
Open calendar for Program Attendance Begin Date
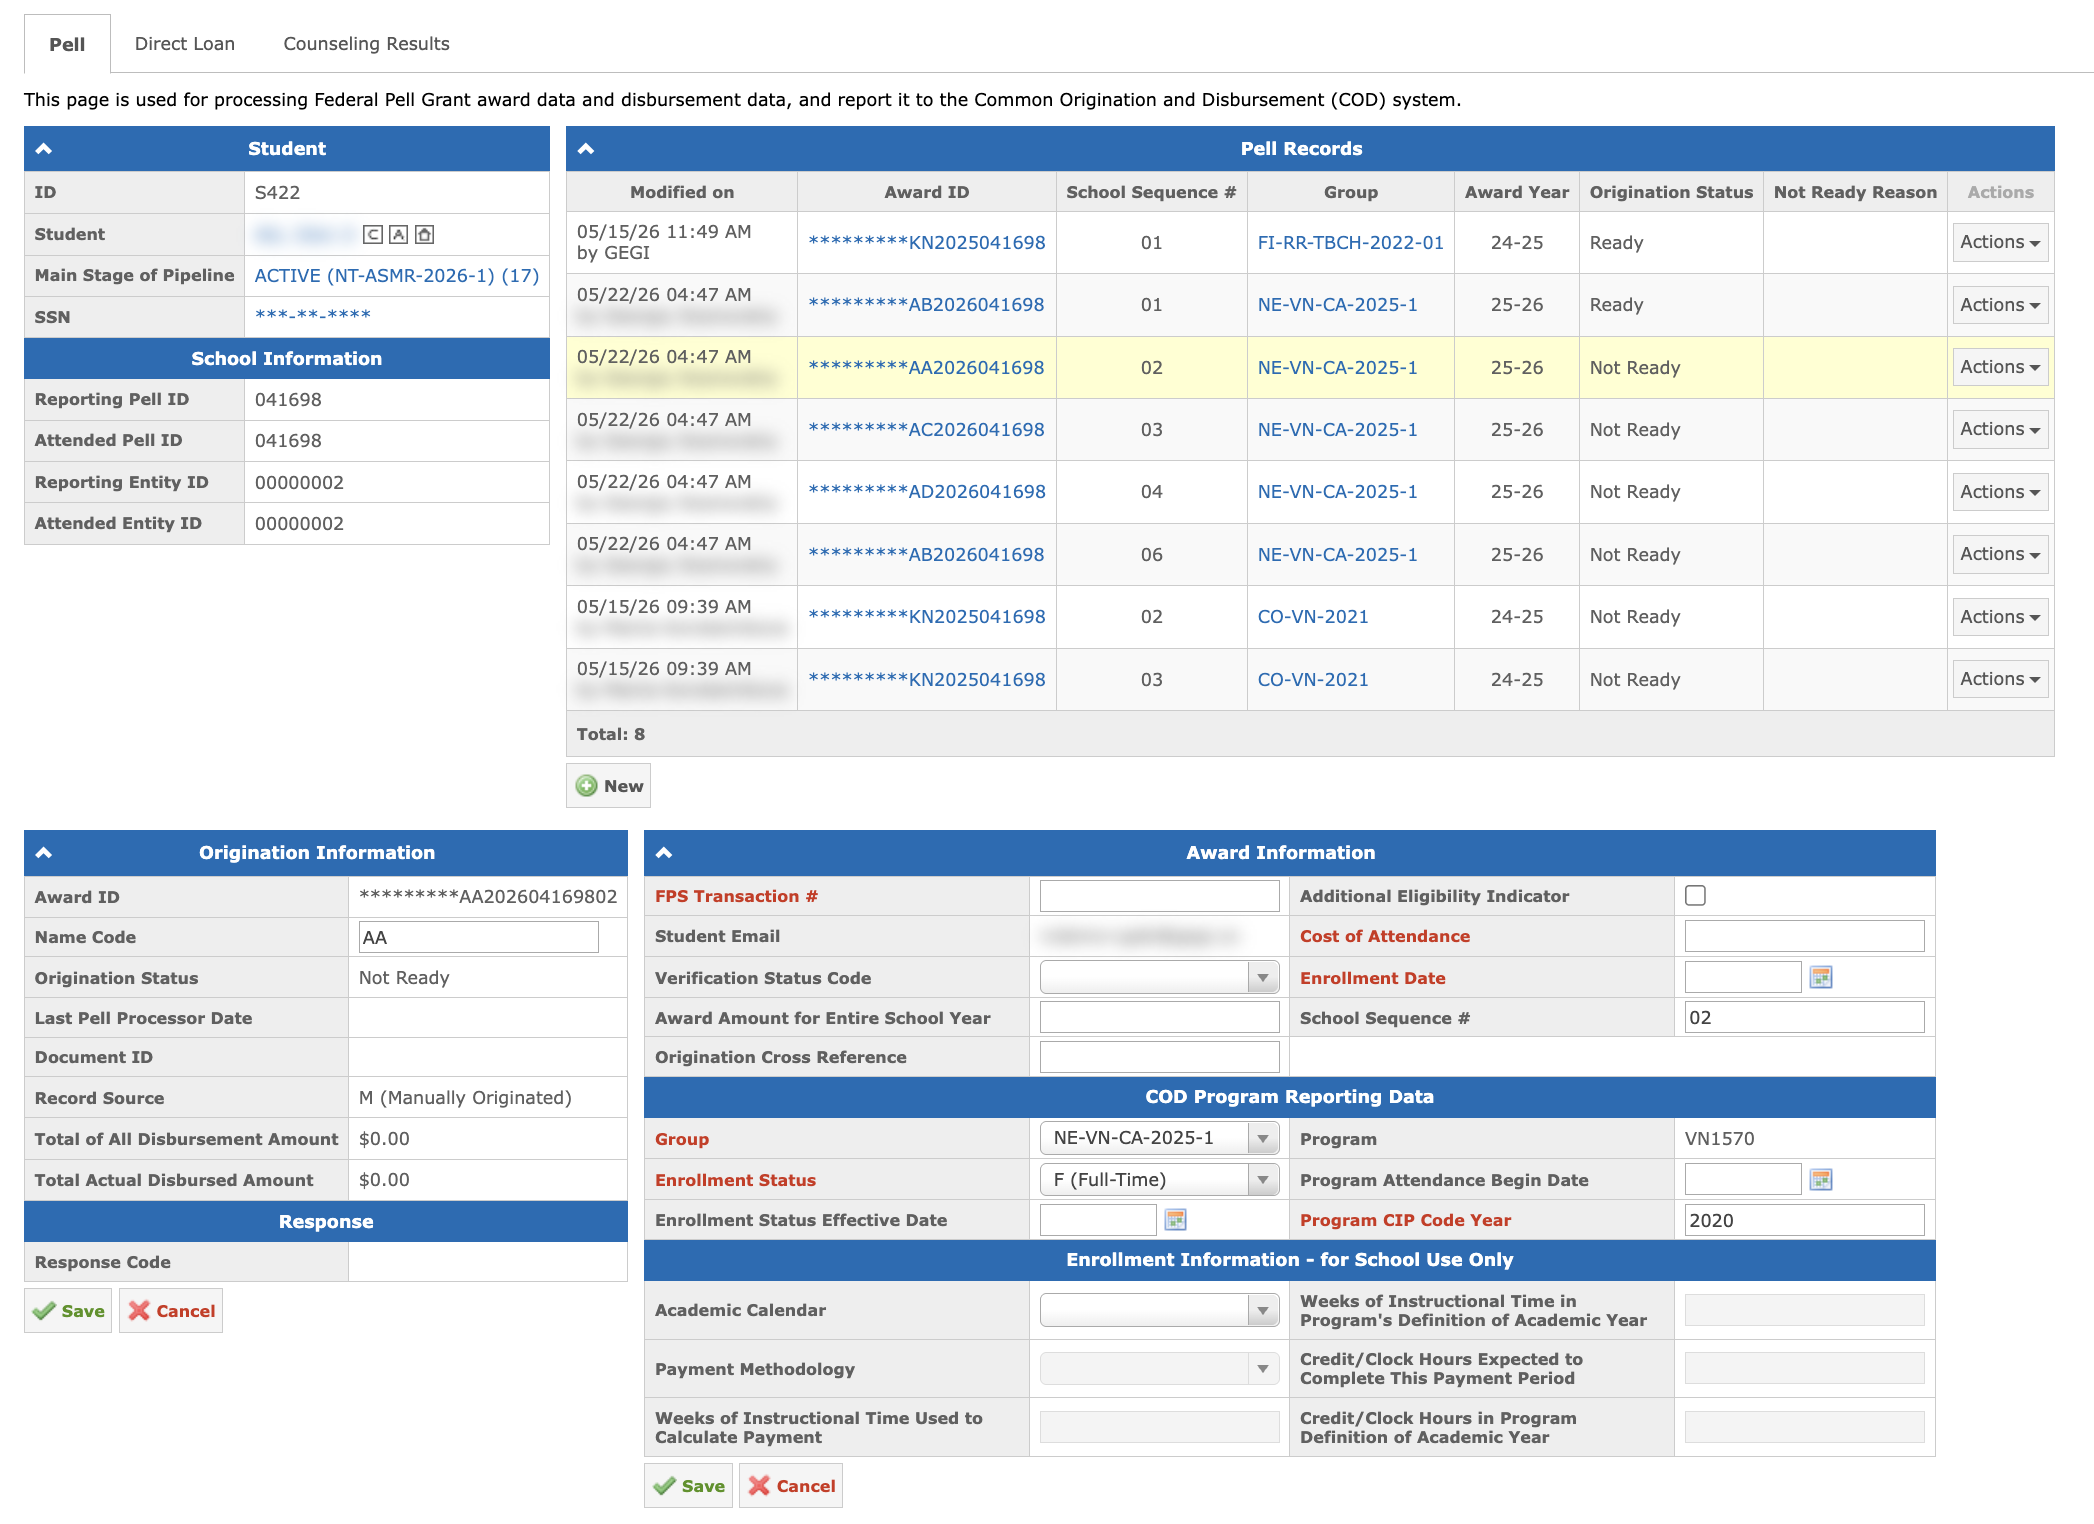click(x=1821, y=1180)
